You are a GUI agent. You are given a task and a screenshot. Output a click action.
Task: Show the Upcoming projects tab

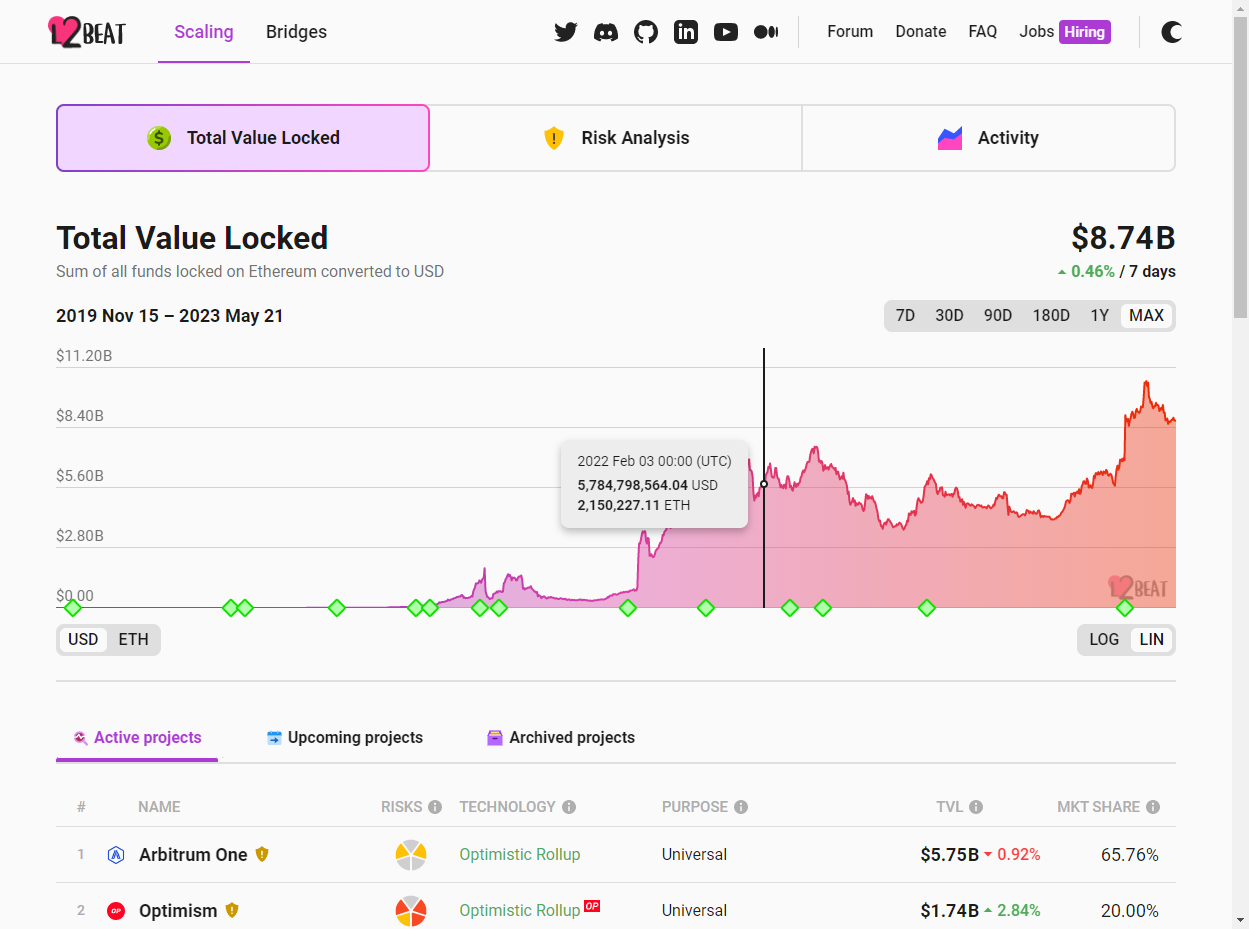click(344, 738)
